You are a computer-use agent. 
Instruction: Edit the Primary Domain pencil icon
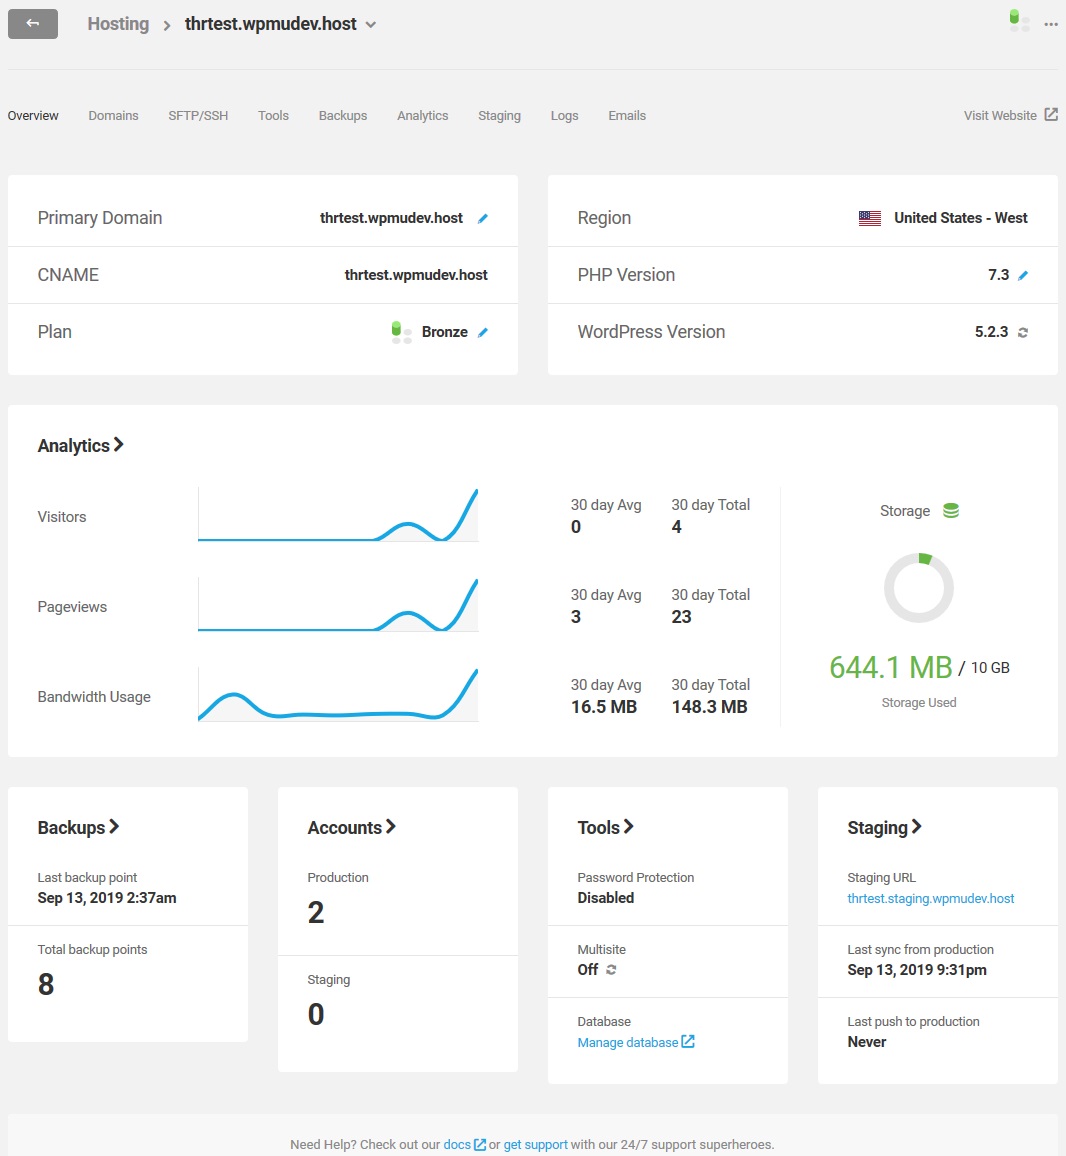coord(483,218)
